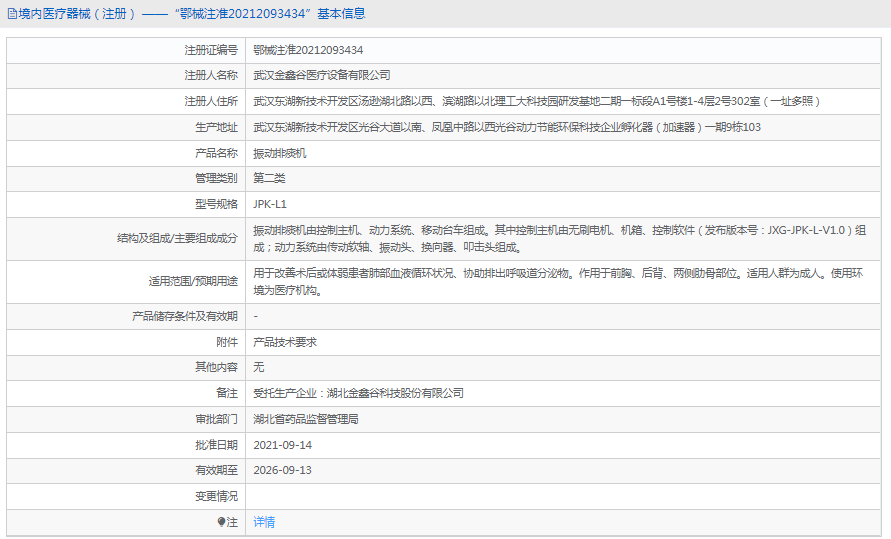
Task: Click the 产品储存条件及有效期 label
Action: click(x=185, y=316)
